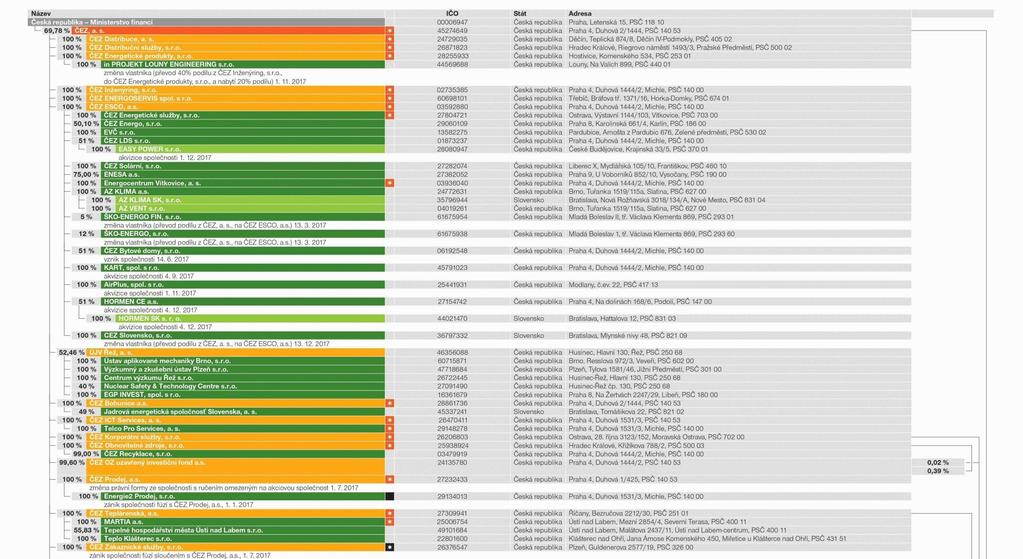The height and width of the screenshot is (559, 1023).
Task: Click the 0,02 % value on the right
Action: [x=938, y=462]
